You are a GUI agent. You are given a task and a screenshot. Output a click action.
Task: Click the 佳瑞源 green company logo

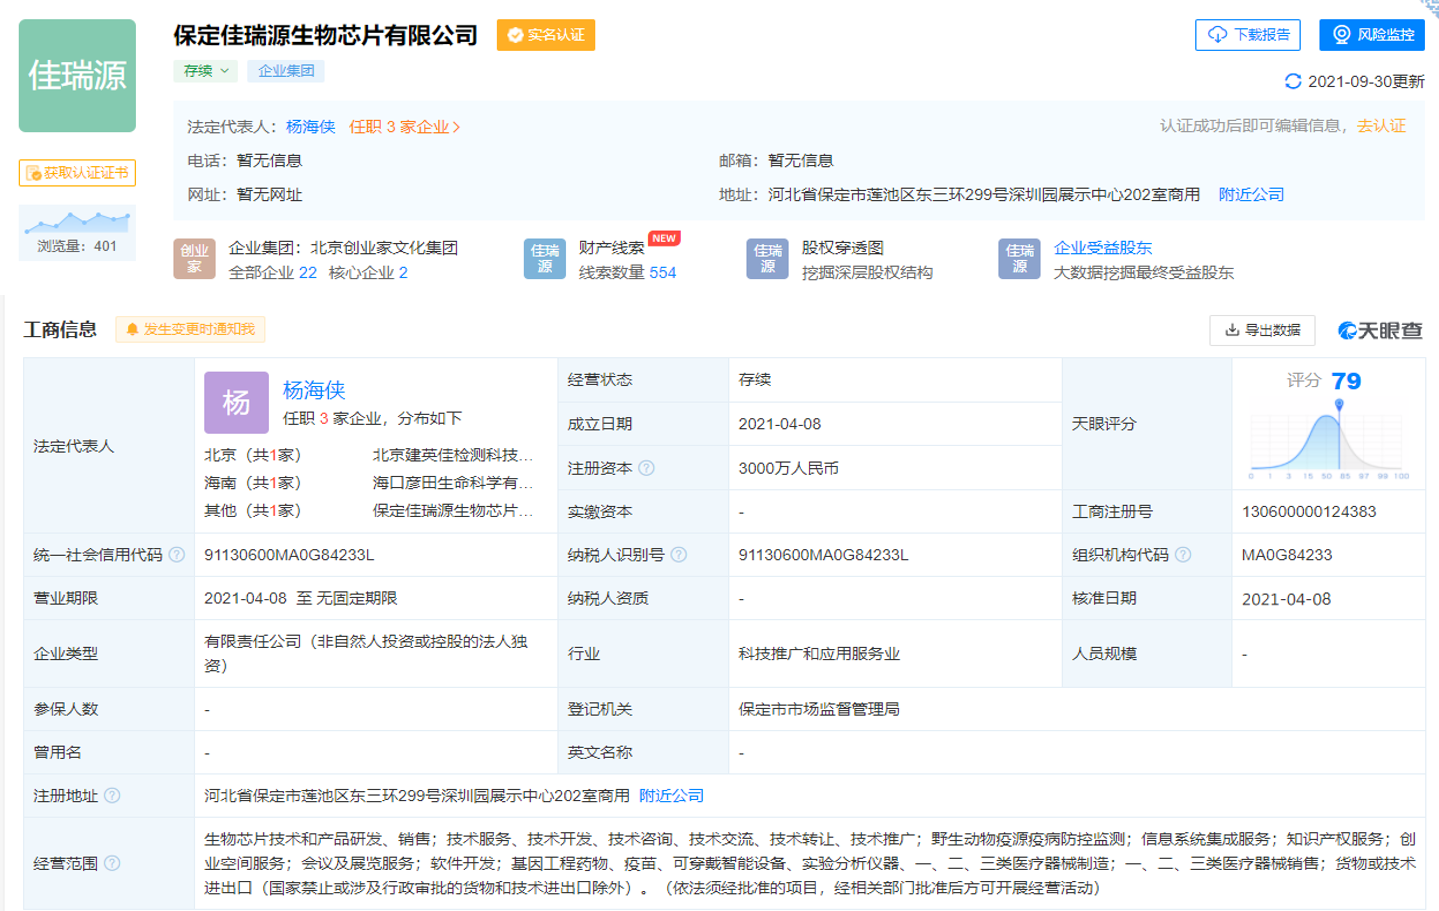[x=77, y=76]
